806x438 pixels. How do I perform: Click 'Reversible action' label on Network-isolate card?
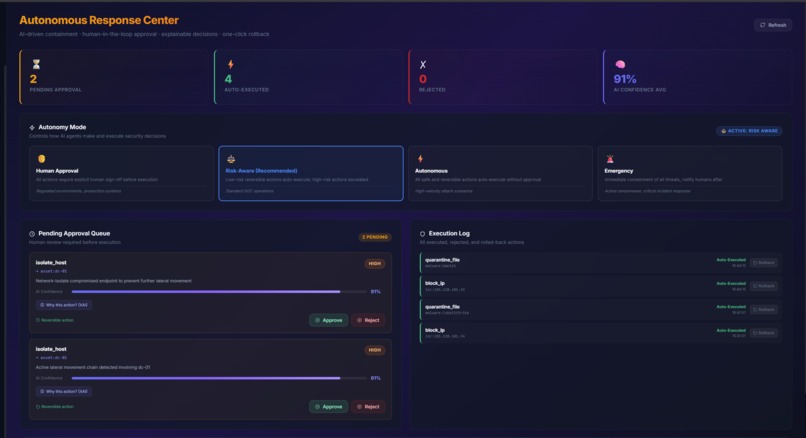click(x=54, y=320)
